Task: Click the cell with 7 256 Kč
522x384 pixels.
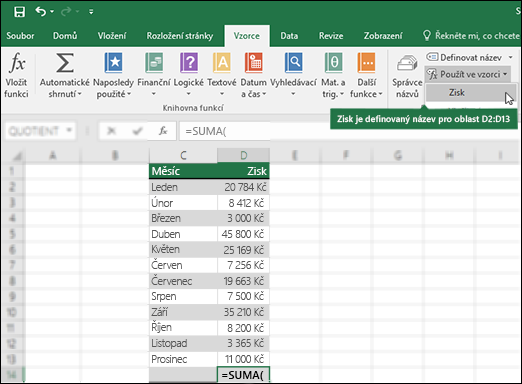Action: (x=243, y=265)
